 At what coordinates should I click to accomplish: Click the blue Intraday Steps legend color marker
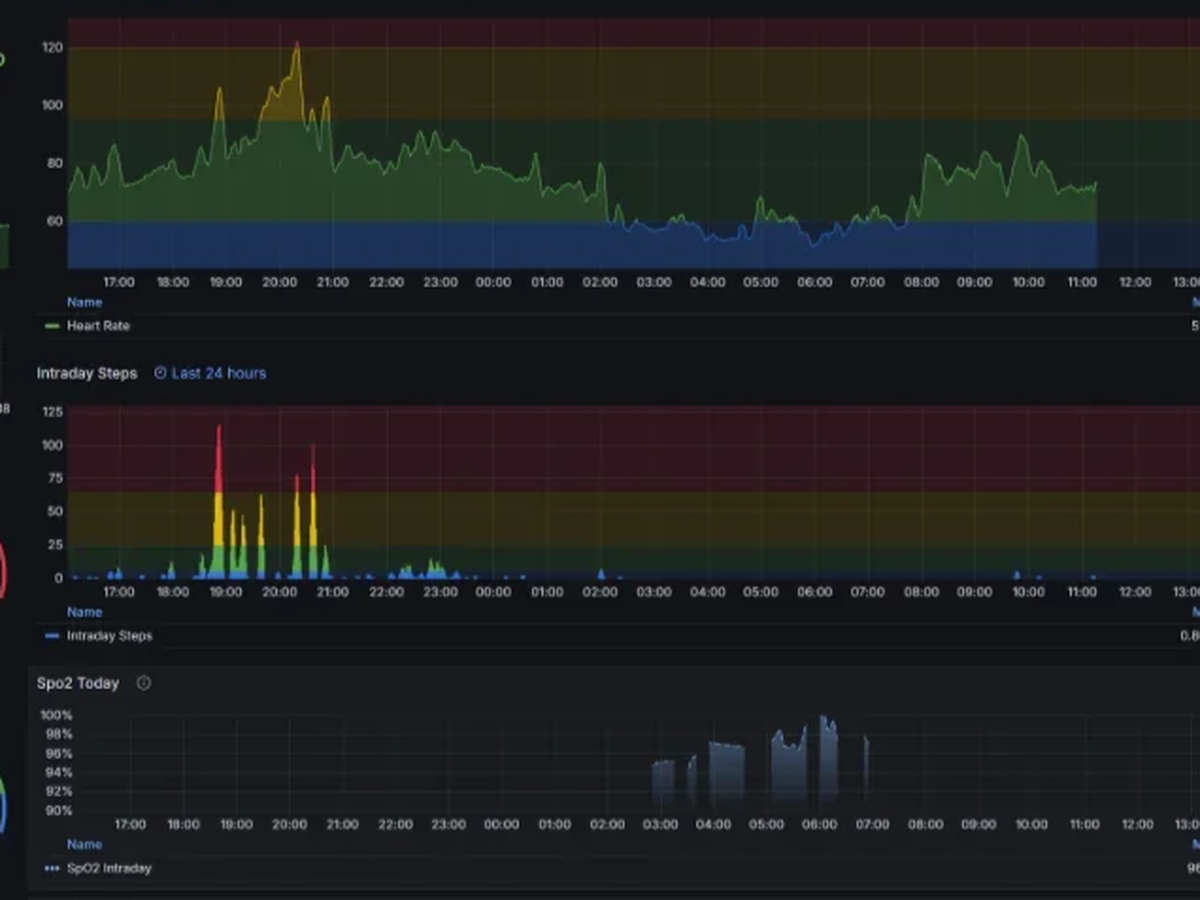pyautogui.click(x=52, y=636)
